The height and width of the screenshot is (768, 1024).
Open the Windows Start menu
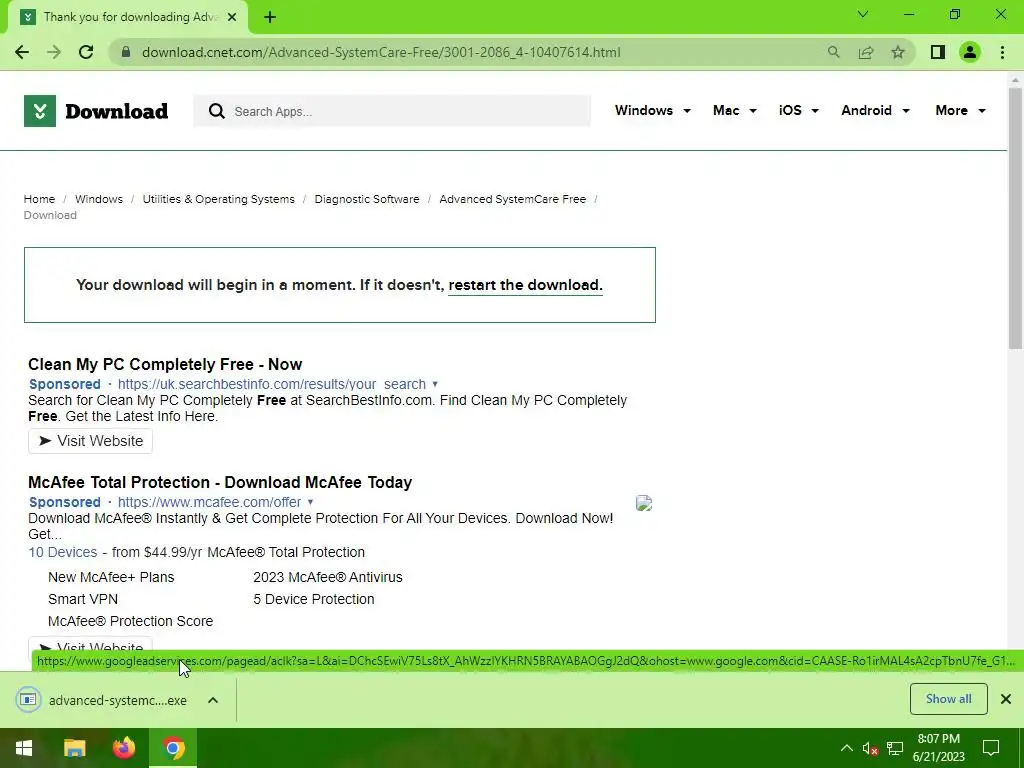[24, 748]
